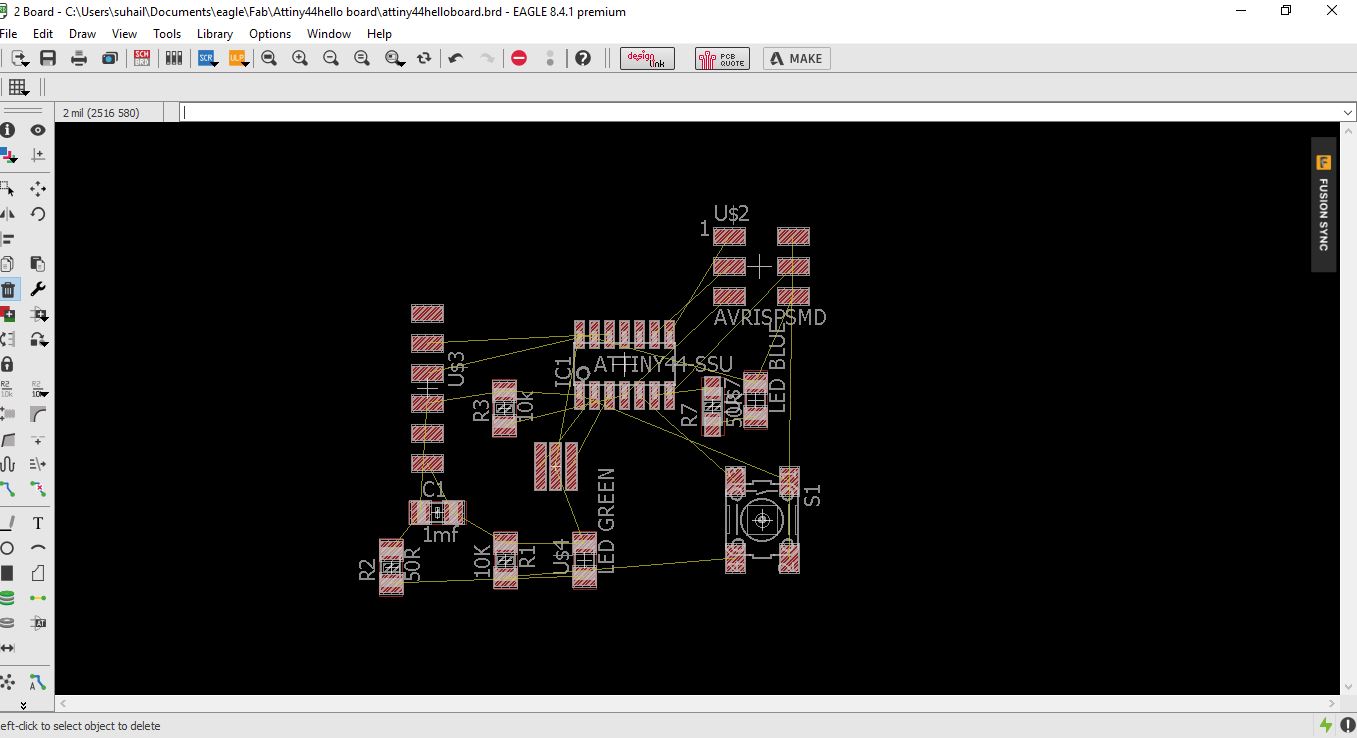1357x738 pixels.
Task: Select the filled Rectangle tool
Action: tap(7, 573)
